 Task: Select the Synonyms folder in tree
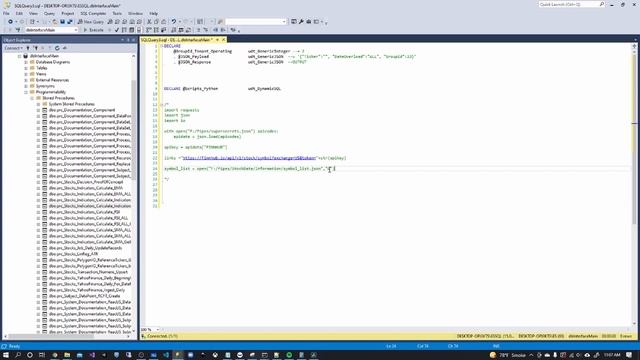[x=45, y=86]
